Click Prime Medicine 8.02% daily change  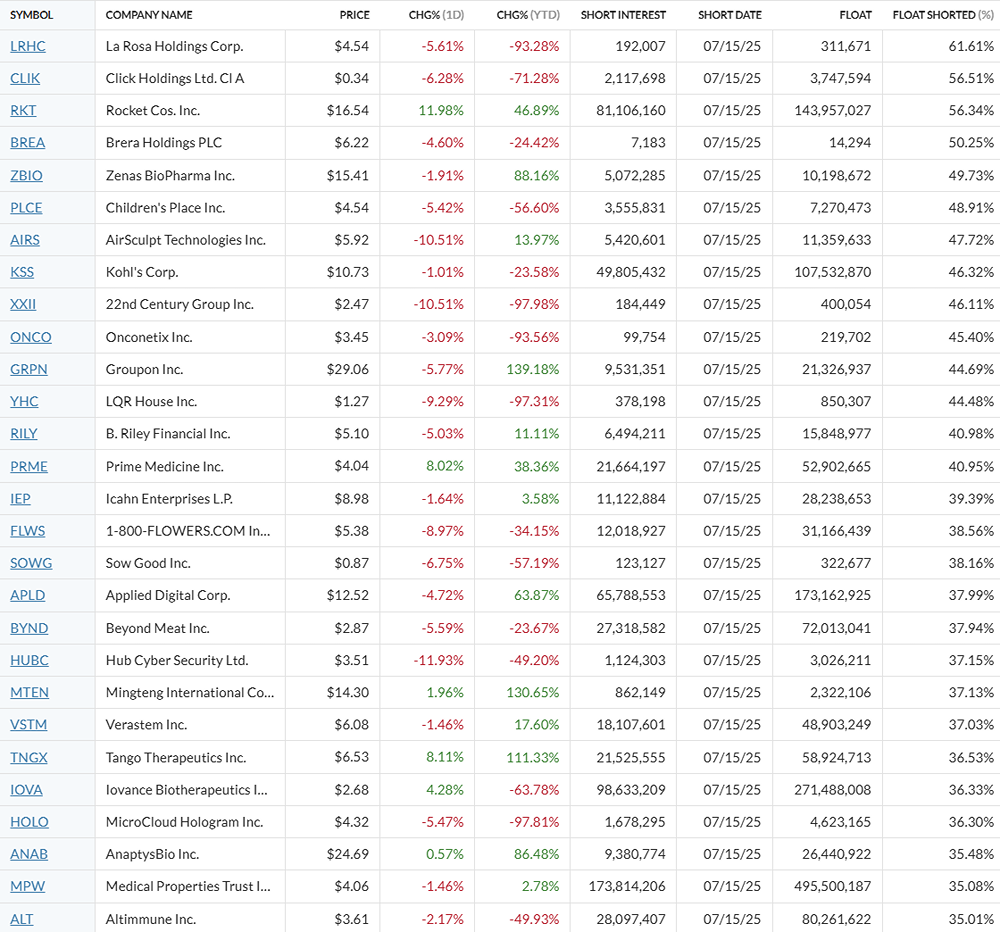point(445,466)
